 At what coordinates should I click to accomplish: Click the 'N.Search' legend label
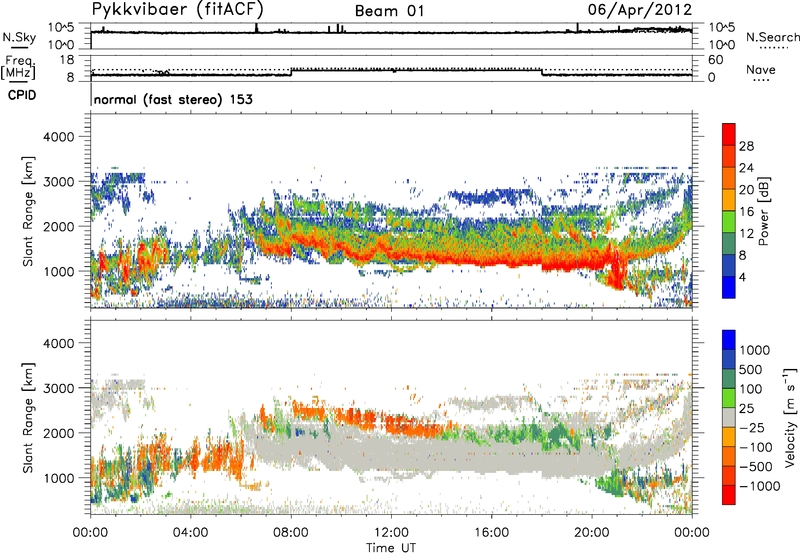tap(772, 37)
